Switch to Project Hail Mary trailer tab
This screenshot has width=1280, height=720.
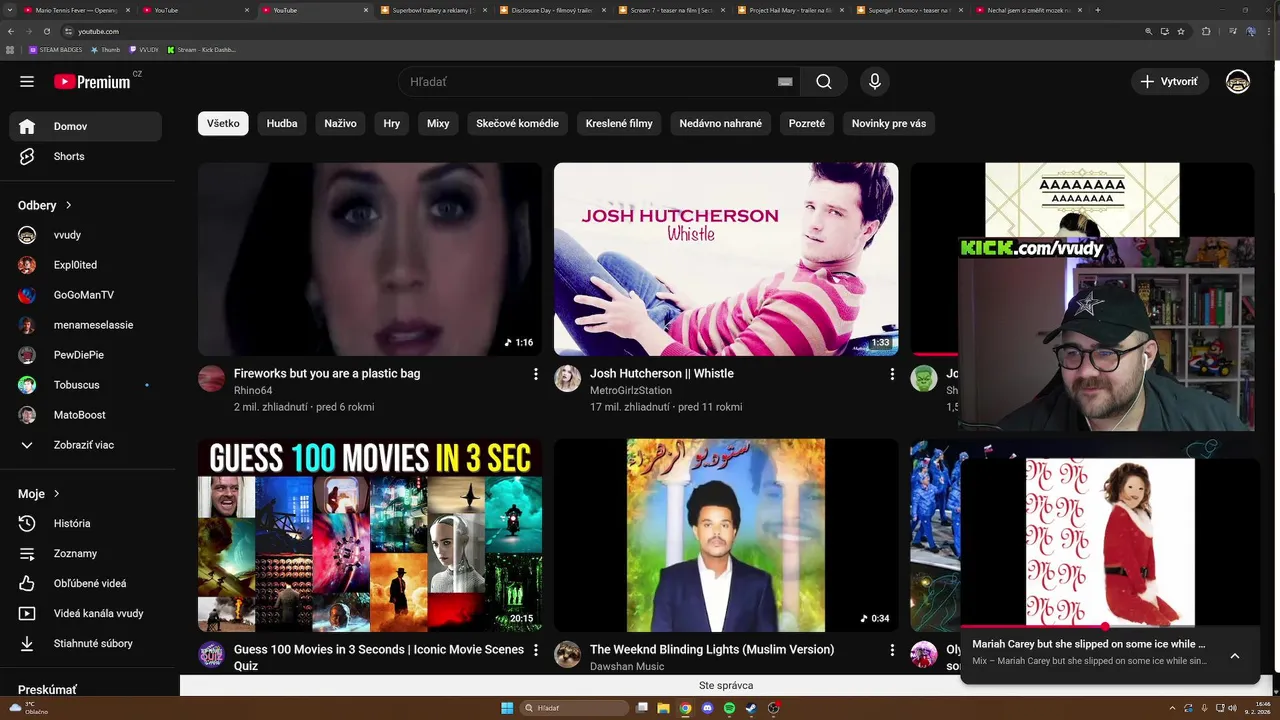pyautogui.click(x=790, y=10)
